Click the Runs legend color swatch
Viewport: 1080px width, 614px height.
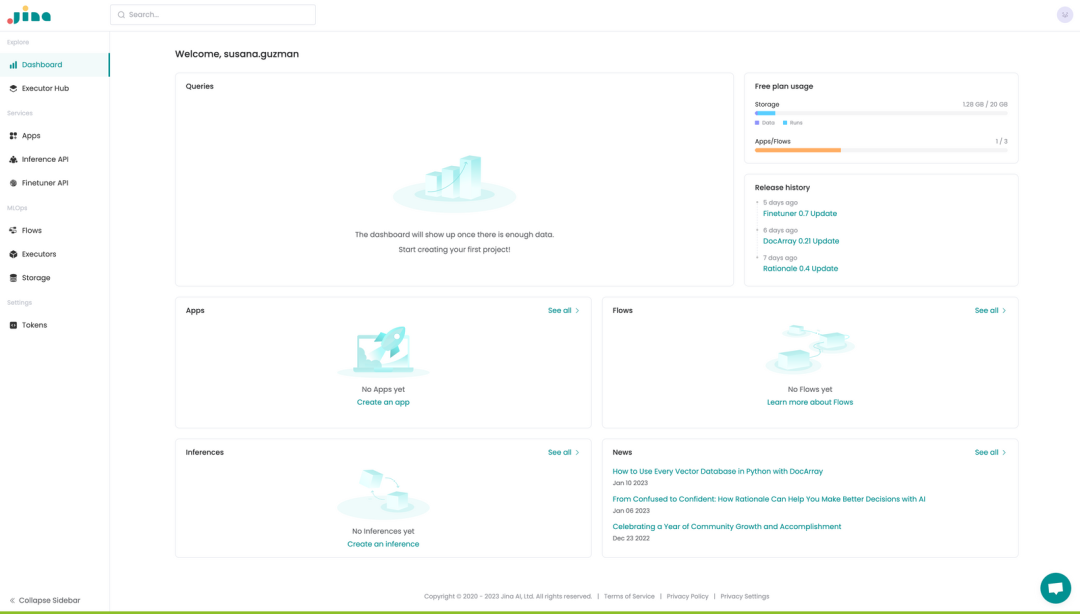[785, 123]
